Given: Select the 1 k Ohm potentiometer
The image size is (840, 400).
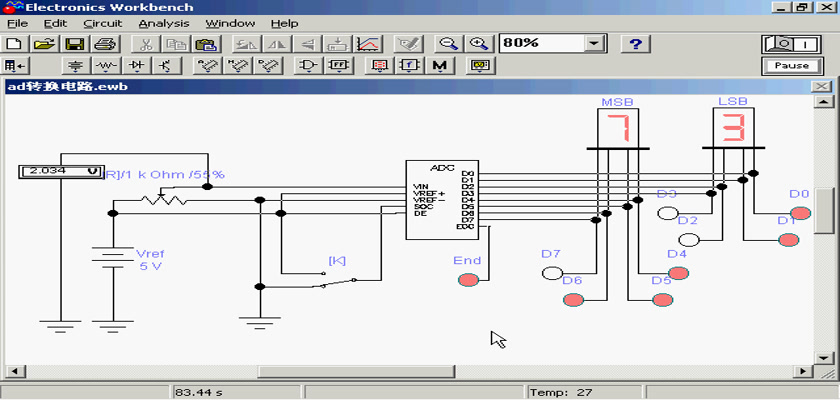Looking at the screenshot, I should 163,199.
